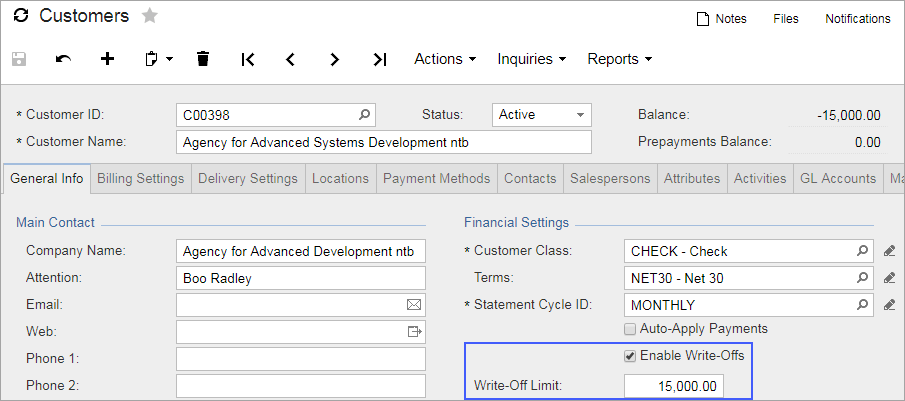The height and width of the screenshot is (401, 905).
Task: Click the Email input field
Action: pos(301,305)
